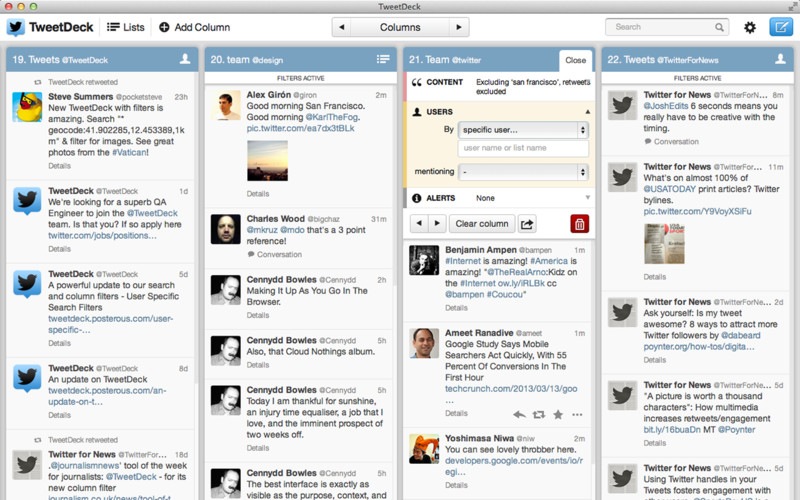Click @USATODAY mention link
Screen dimensions: 800x500
pyautogui.click(x=669, y=189)
